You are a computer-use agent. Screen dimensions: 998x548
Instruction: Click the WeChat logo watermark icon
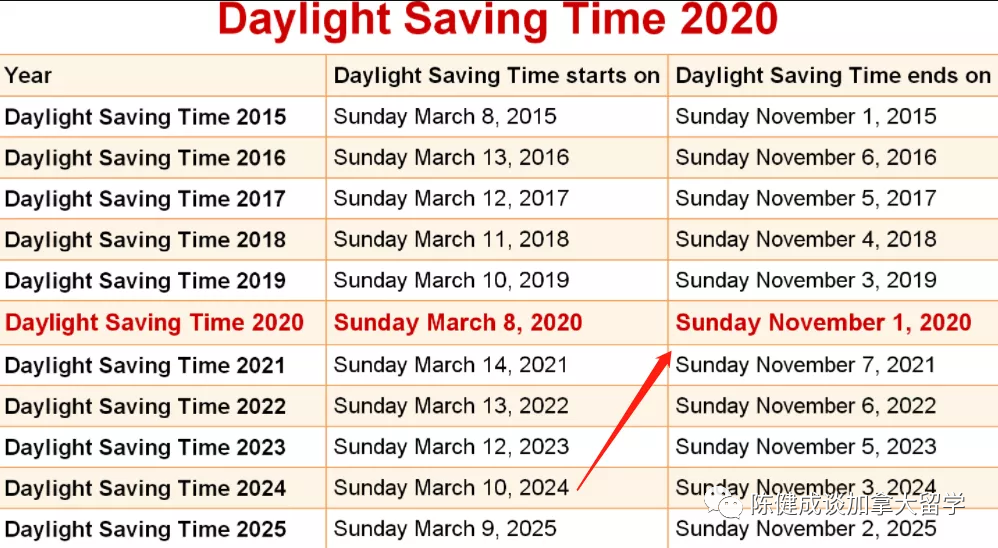click(x=723, y=503)
